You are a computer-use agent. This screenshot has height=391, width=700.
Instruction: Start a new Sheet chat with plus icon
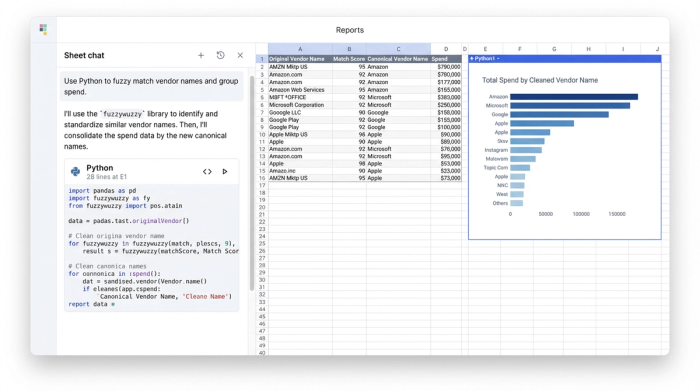pyautogui.click(x=201, y=55)
